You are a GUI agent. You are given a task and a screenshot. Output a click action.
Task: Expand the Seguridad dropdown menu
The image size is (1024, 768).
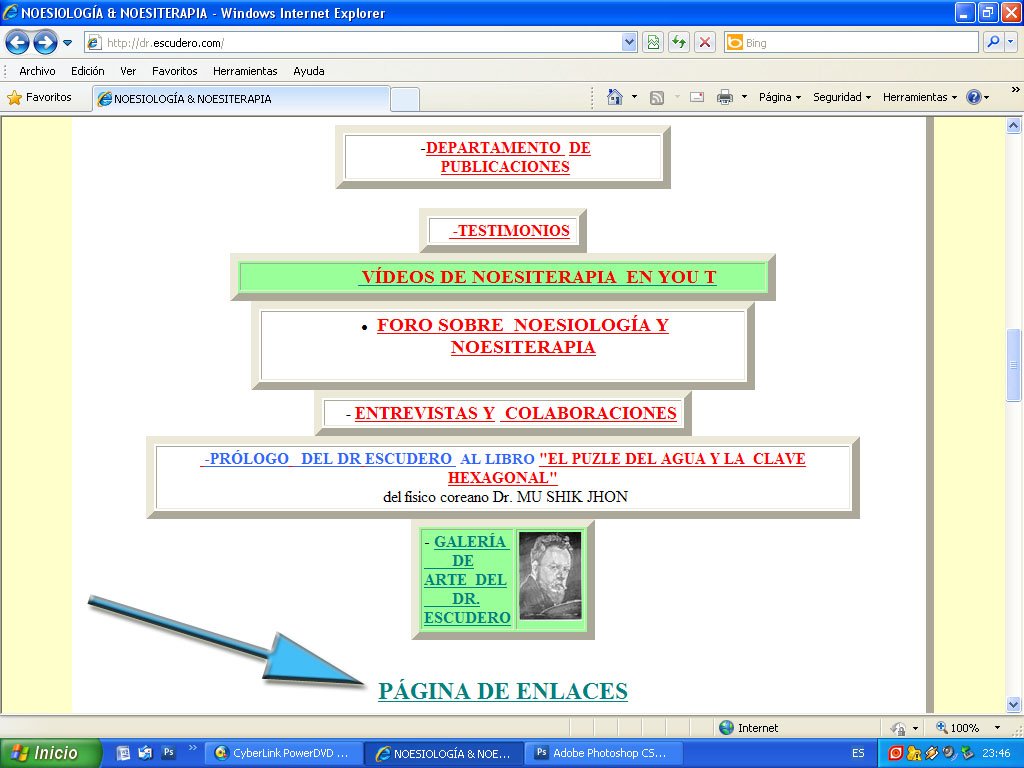(x=841, y=97)
